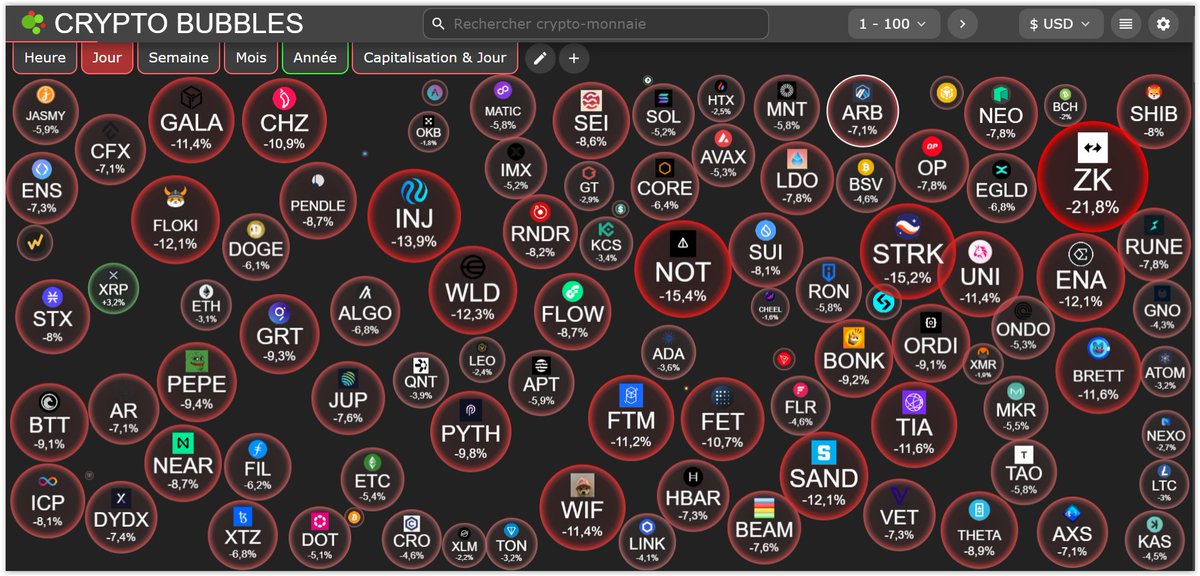Open the JASMY bubble

click(x=46, y=113)
